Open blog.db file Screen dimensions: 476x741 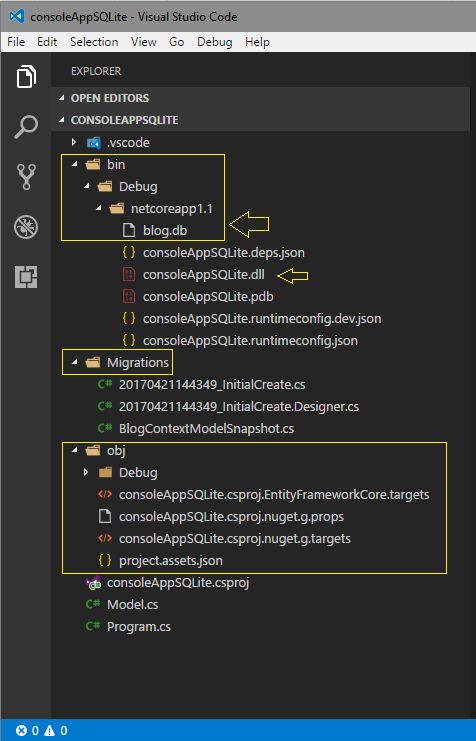(x=165, y=231)
